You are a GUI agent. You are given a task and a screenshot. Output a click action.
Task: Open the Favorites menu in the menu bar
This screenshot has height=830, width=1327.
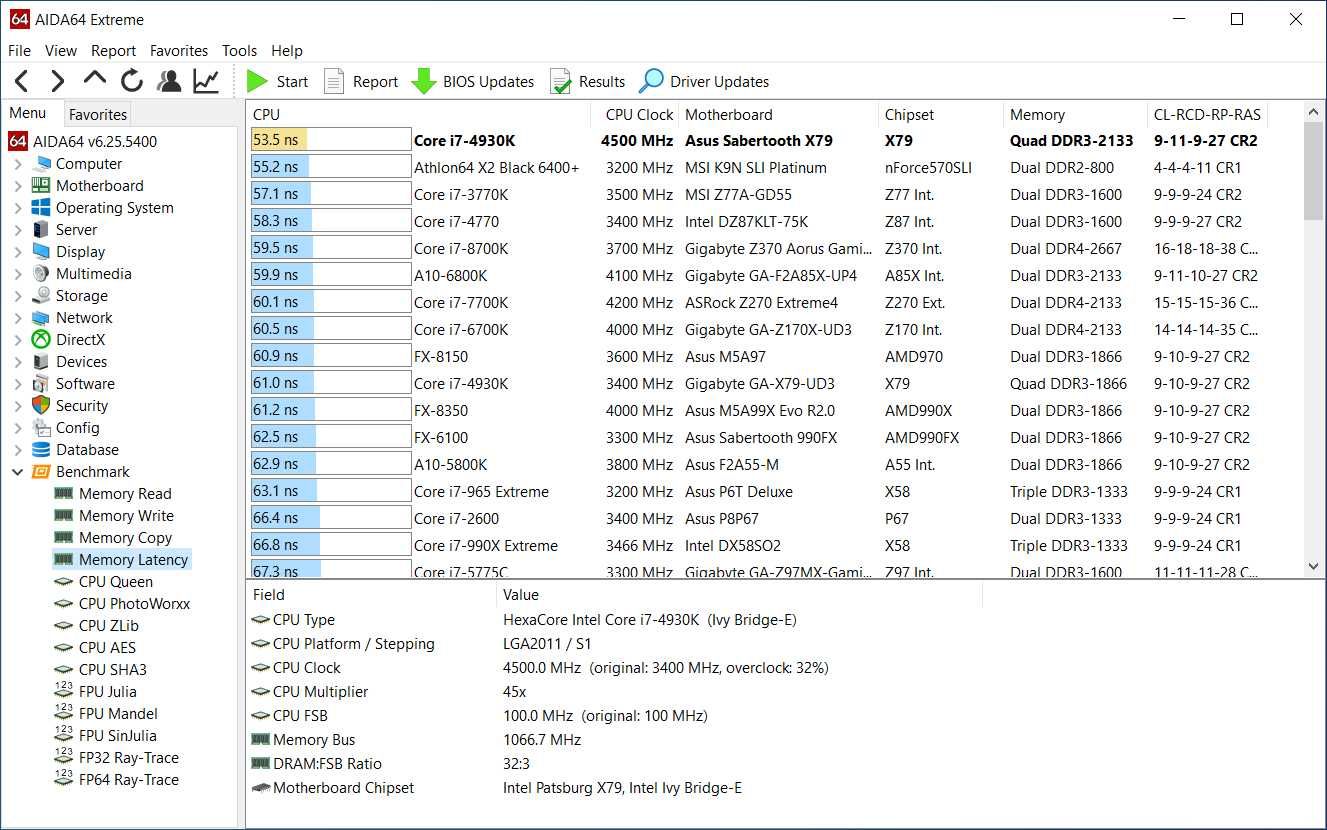point(179,50)
